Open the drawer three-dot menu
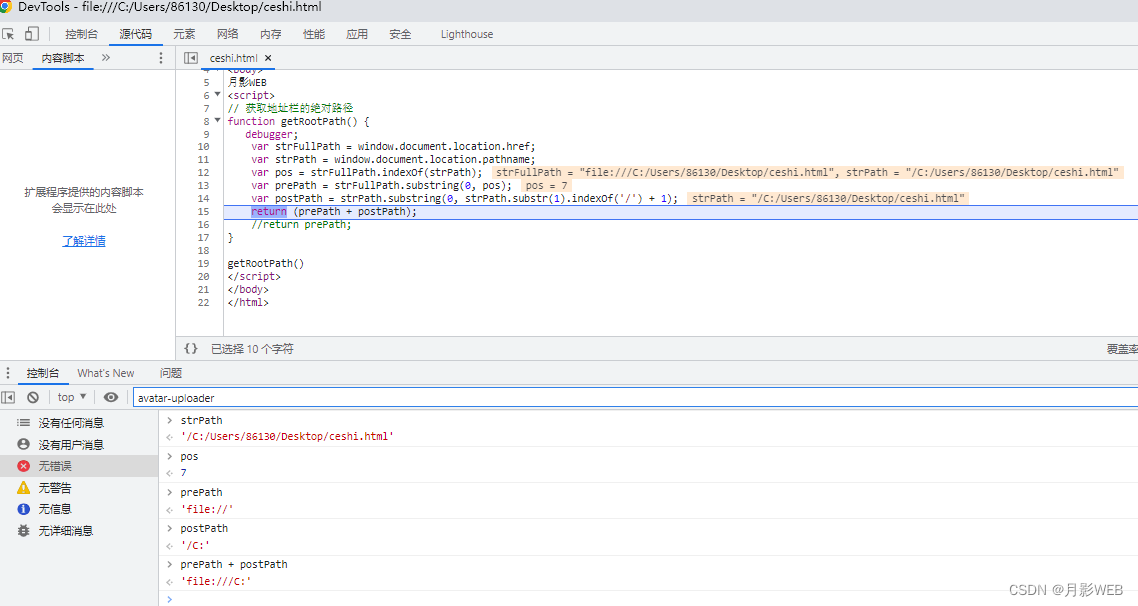The width and height of the screenshot is (1138, 606). coord(8,373)
